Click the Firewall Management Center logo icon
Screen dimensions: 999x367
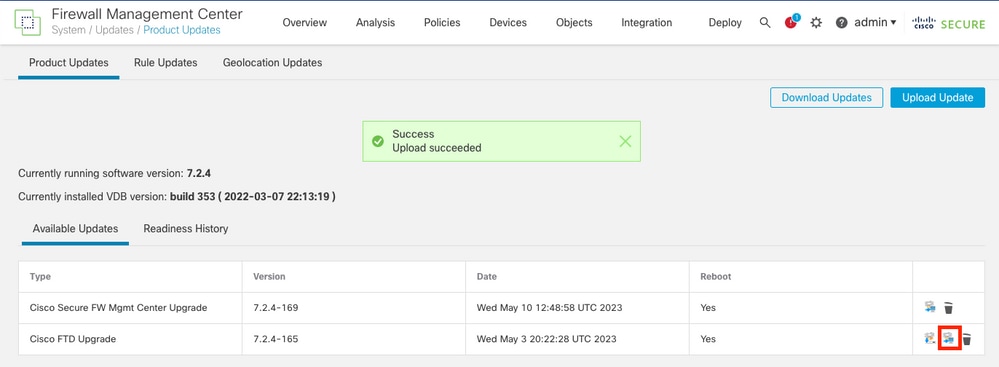pyautogui.click(x=27, y=22)
